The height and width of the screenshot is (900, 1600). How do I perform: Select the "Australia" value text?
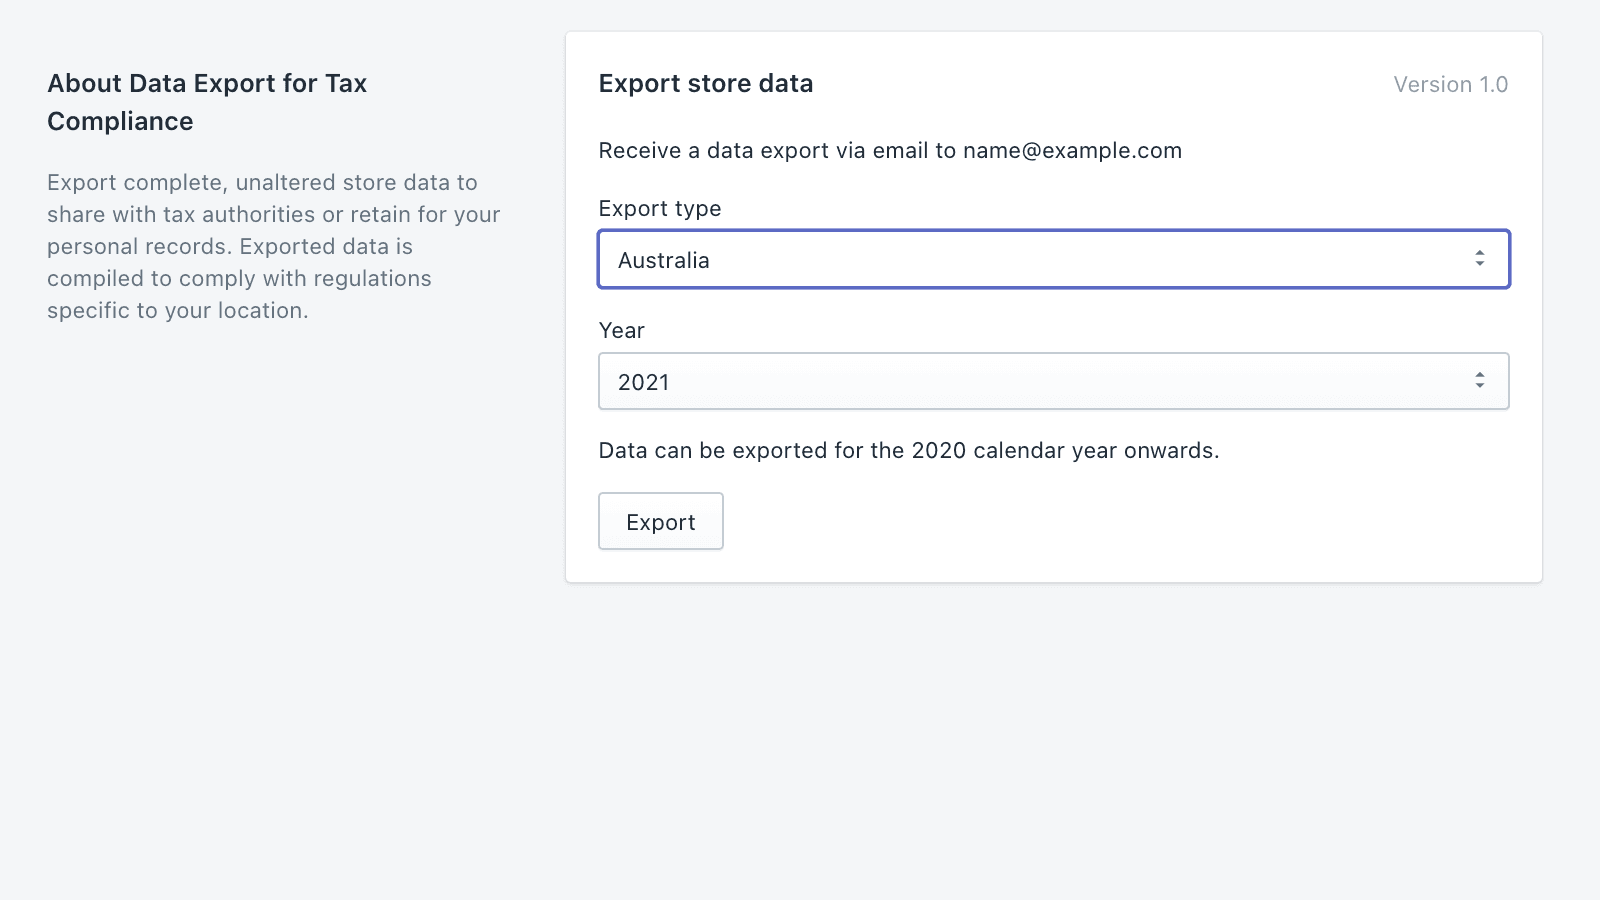tap(664, 261)
